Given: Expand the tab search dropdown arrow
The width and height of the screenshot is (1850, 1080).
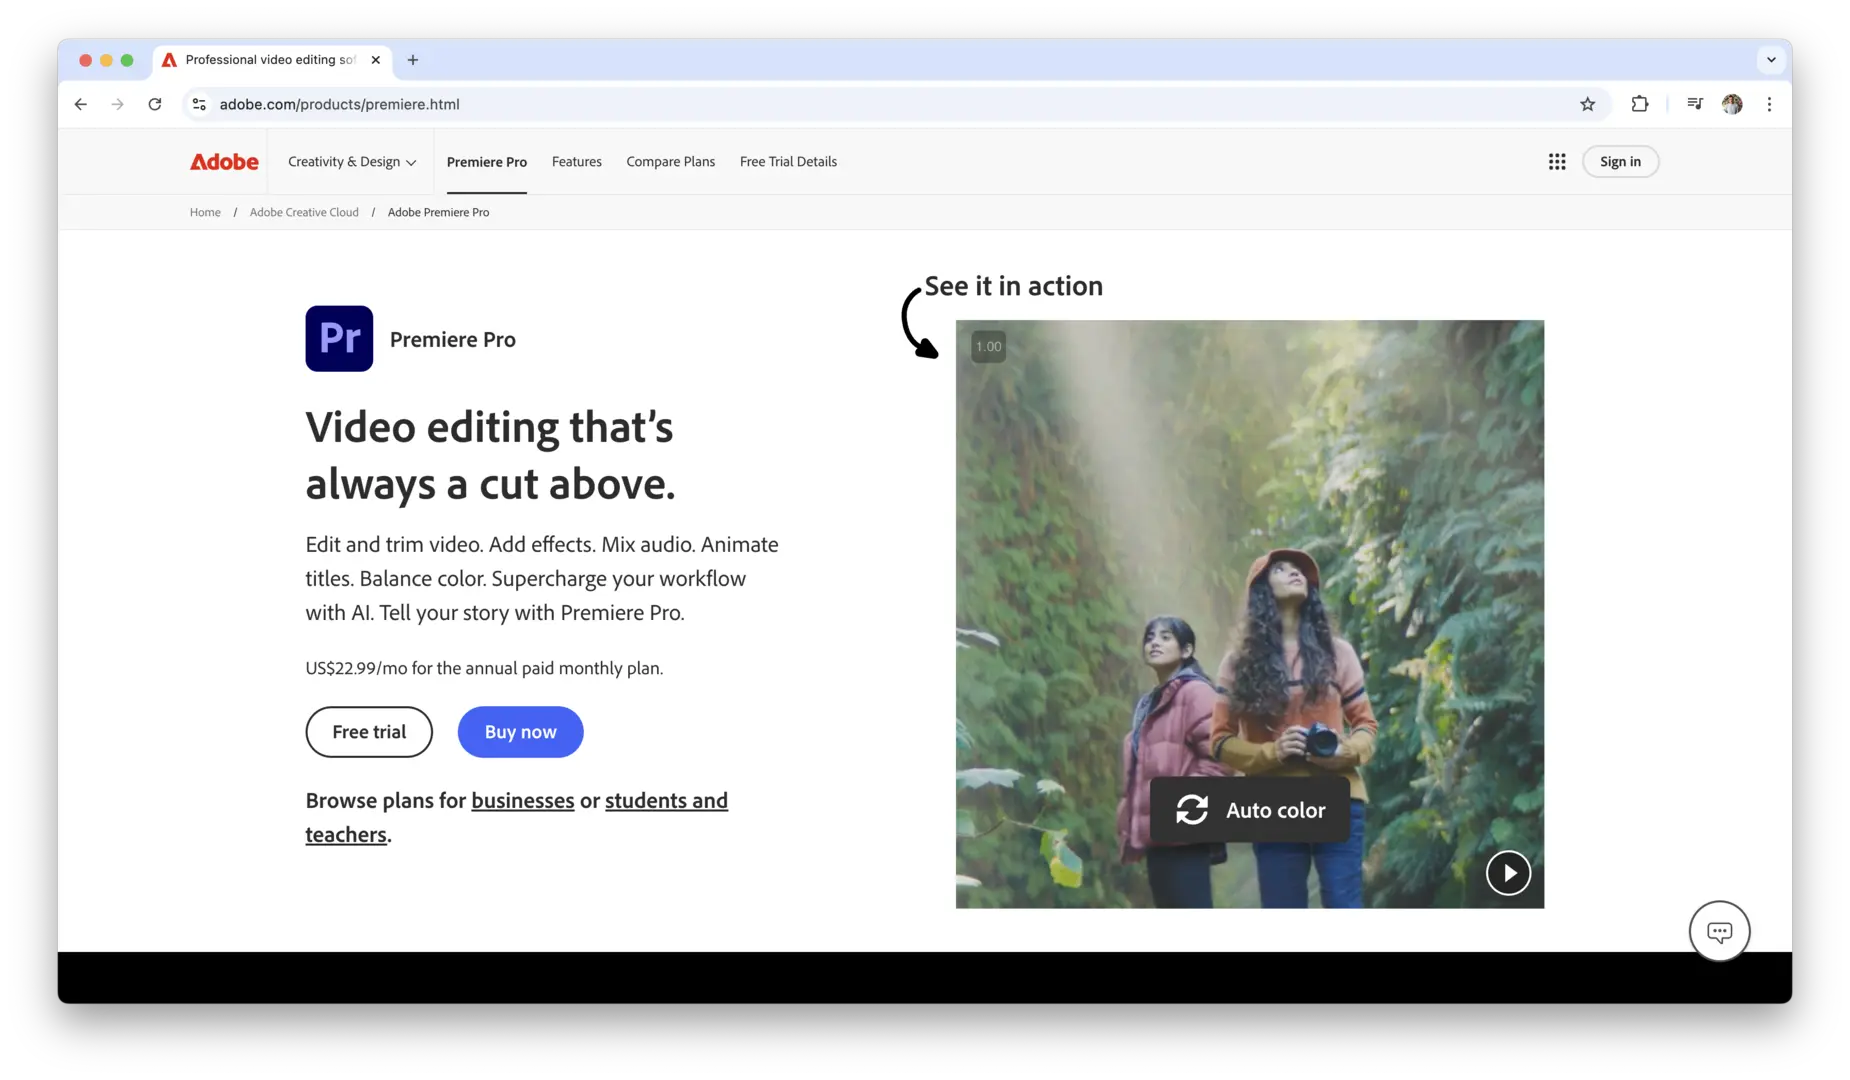Looking at the screenshot, I should pyautogui.click(x=1771, y=60).
